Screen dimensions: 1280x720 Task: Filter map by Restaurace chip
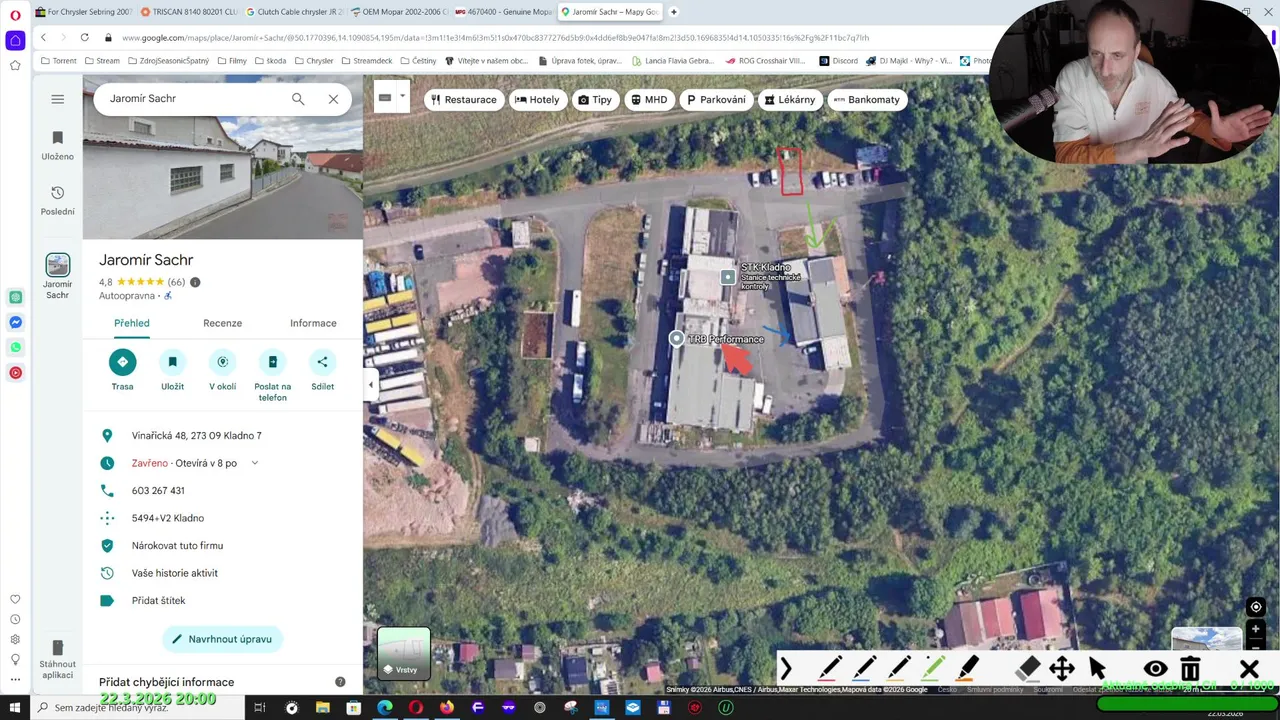click(463, 100)
